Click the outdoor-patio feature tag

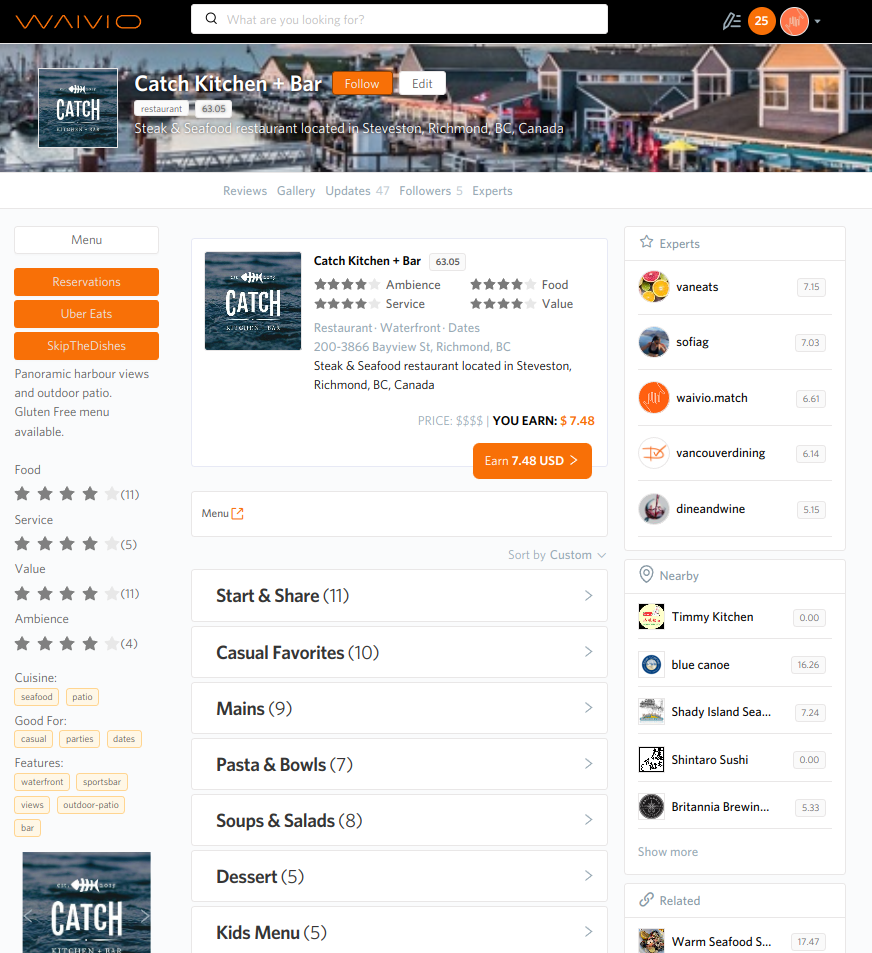(x=91, y=805)
